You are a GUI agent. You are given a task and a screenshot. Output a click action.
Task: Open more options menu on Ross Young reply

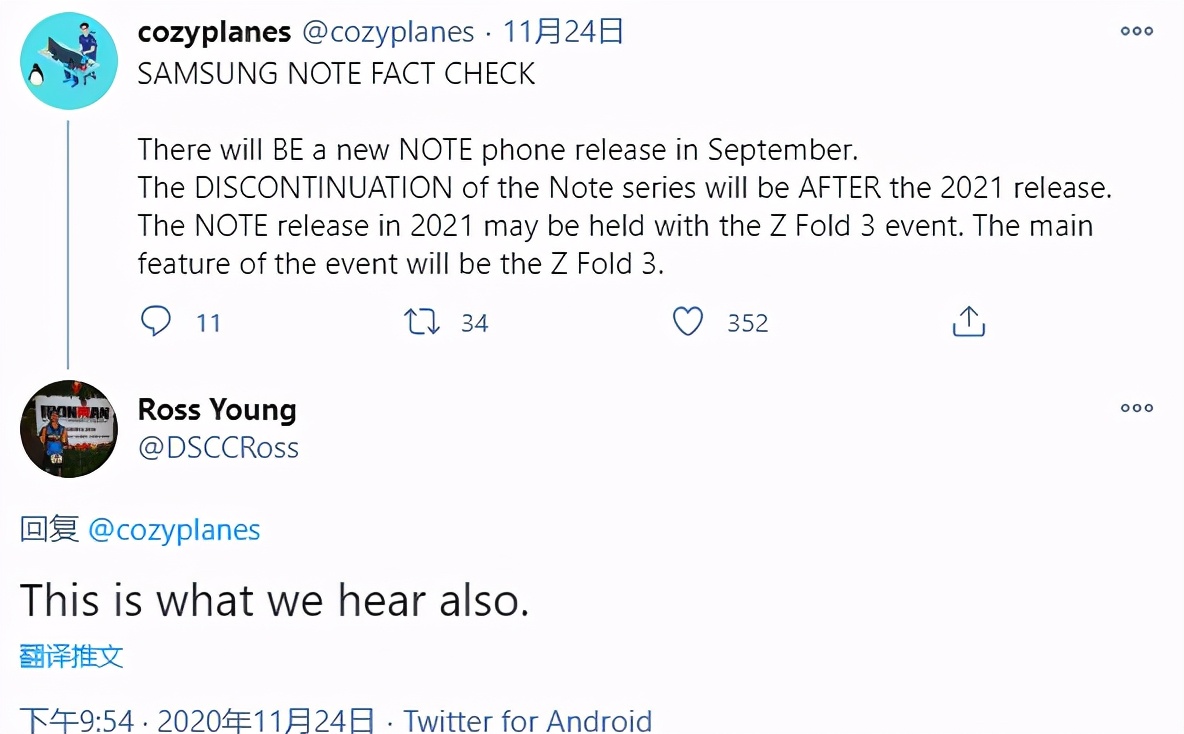click(x=1136, y=408)
